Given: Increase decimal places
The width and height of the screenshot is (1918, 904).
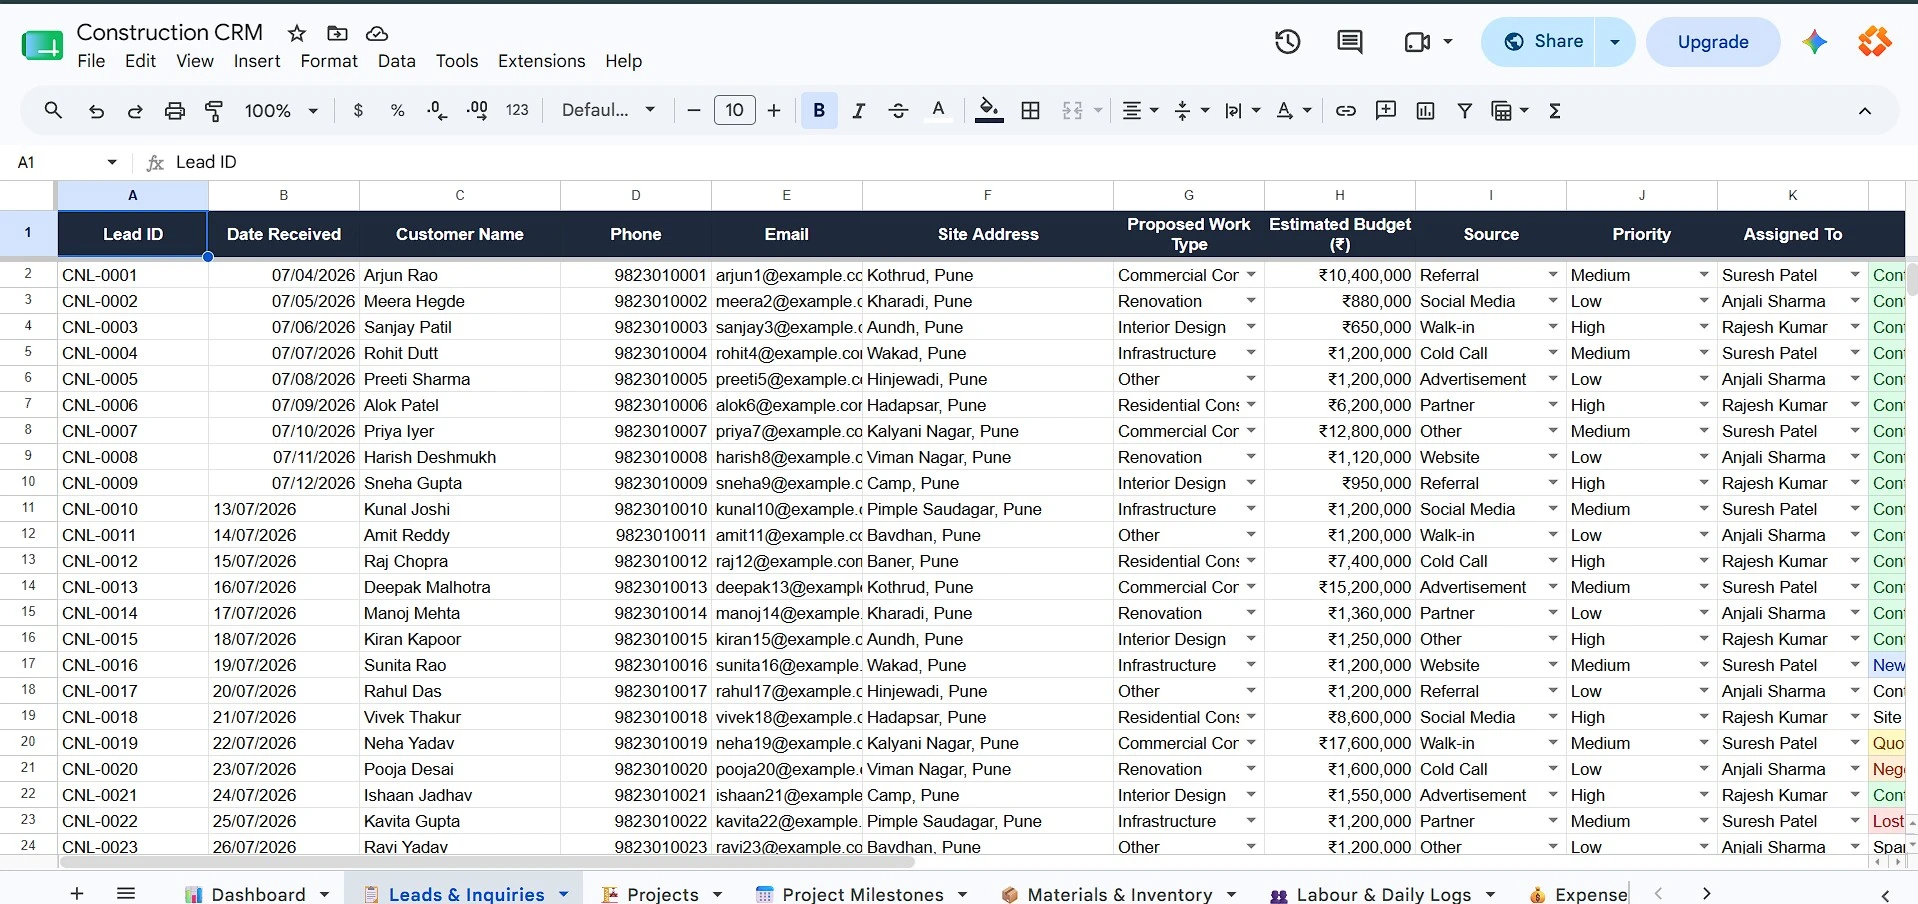Looking at the screenshot, I should click(x=477, y=111).
